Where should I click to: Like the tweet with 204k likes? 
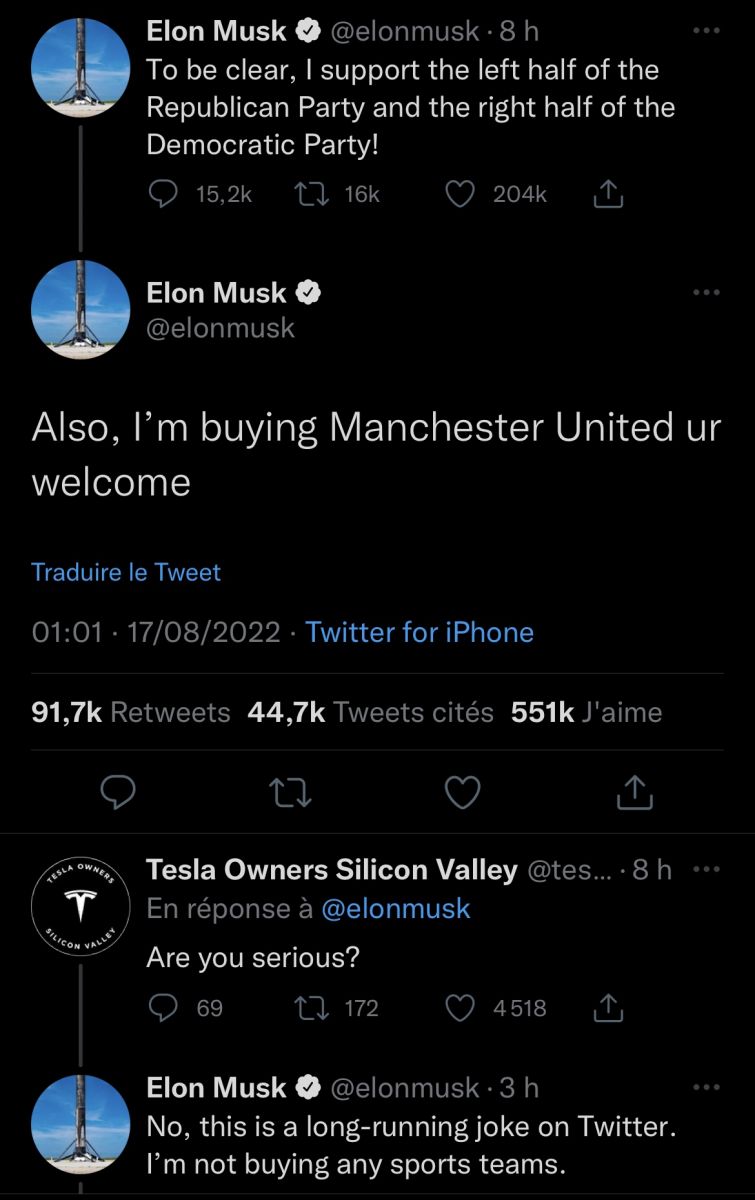pyautogui.click(x=460, y=195)
